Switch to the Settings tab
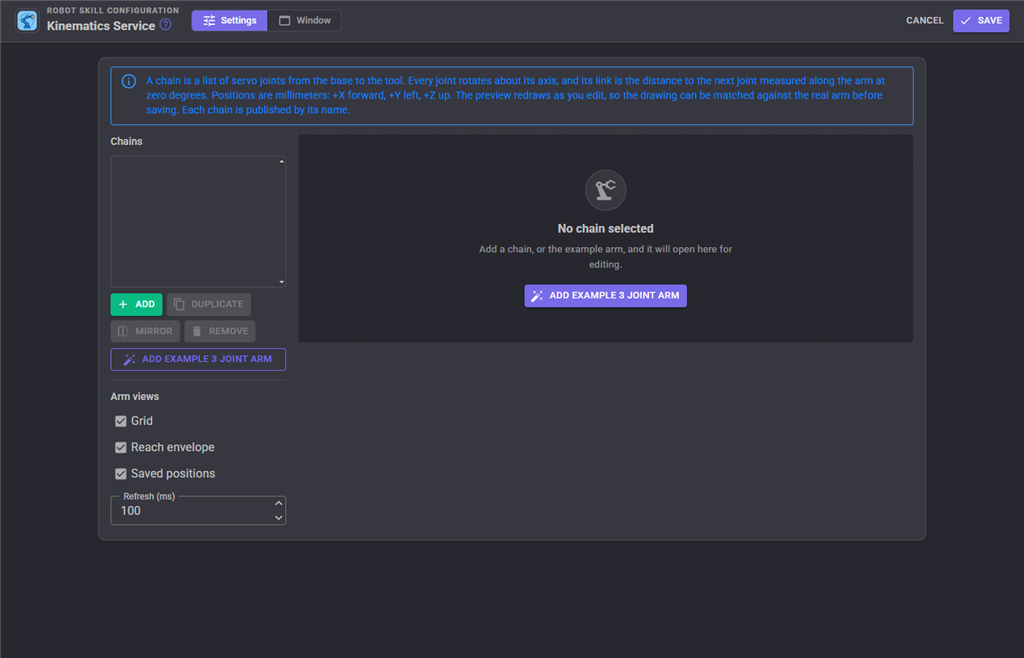Image resolution: width=1024 pixels, height=658 pixels. point(229,20)
